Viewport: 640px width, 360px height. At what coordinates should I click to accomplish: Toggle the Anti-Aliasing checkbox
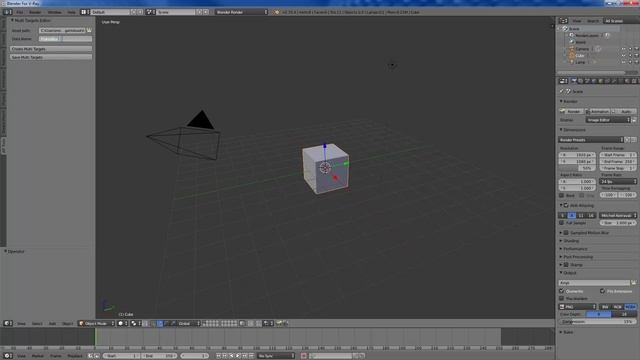[567, 205]
